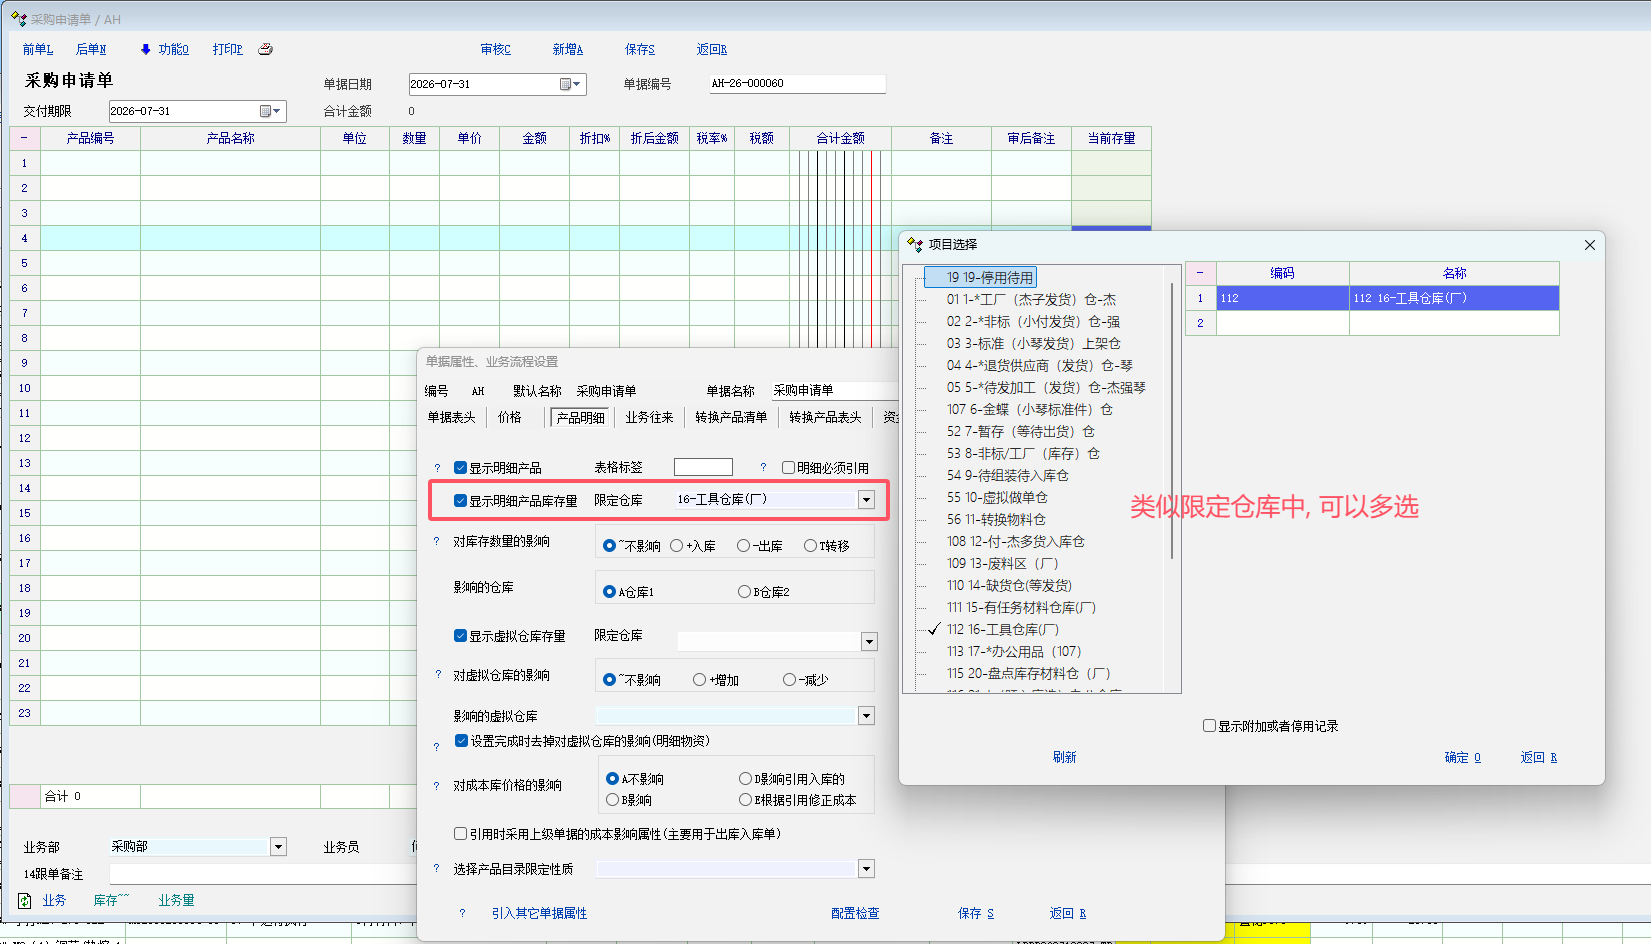
Task: Click 确定 O in 项目选择 dialog
Action: [1463, 758]
